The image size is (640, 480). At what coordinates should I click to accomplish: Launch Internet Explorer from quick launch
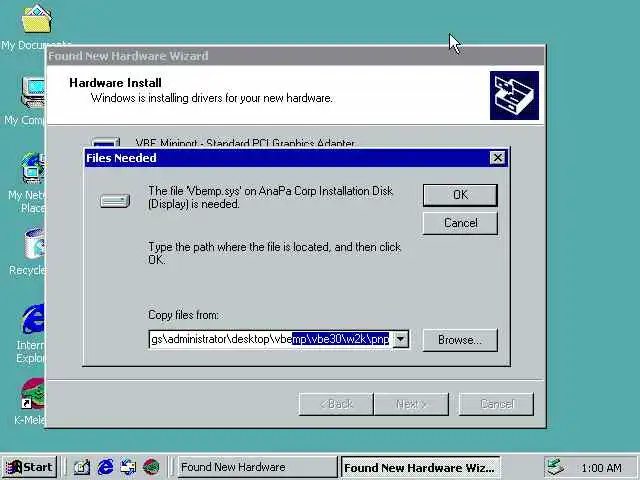pyautogui.click(x=105, y=467)
